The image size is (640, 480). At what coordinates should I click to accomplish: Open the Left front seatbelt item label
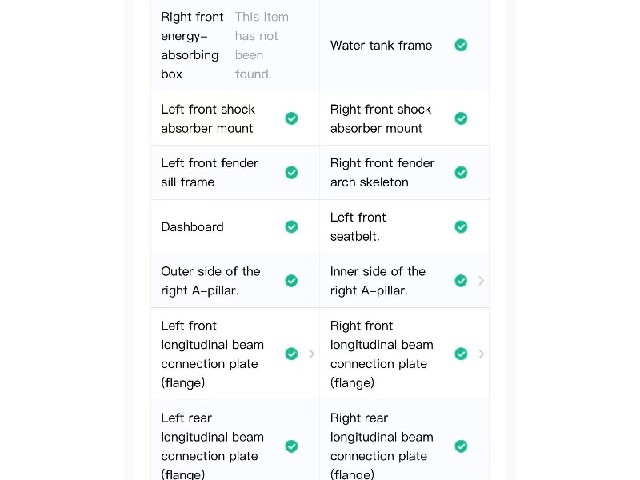click(358, 227)
